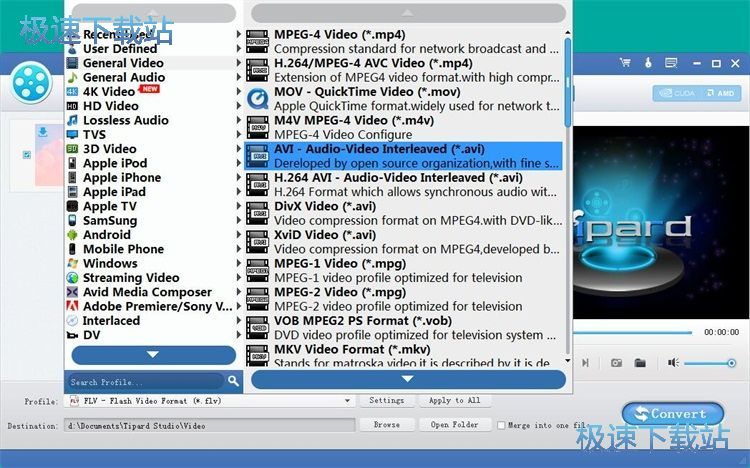Pick the MKV Video Format icon
The width and height of the screenshot is (750, 468).
(x=257, y=356)
